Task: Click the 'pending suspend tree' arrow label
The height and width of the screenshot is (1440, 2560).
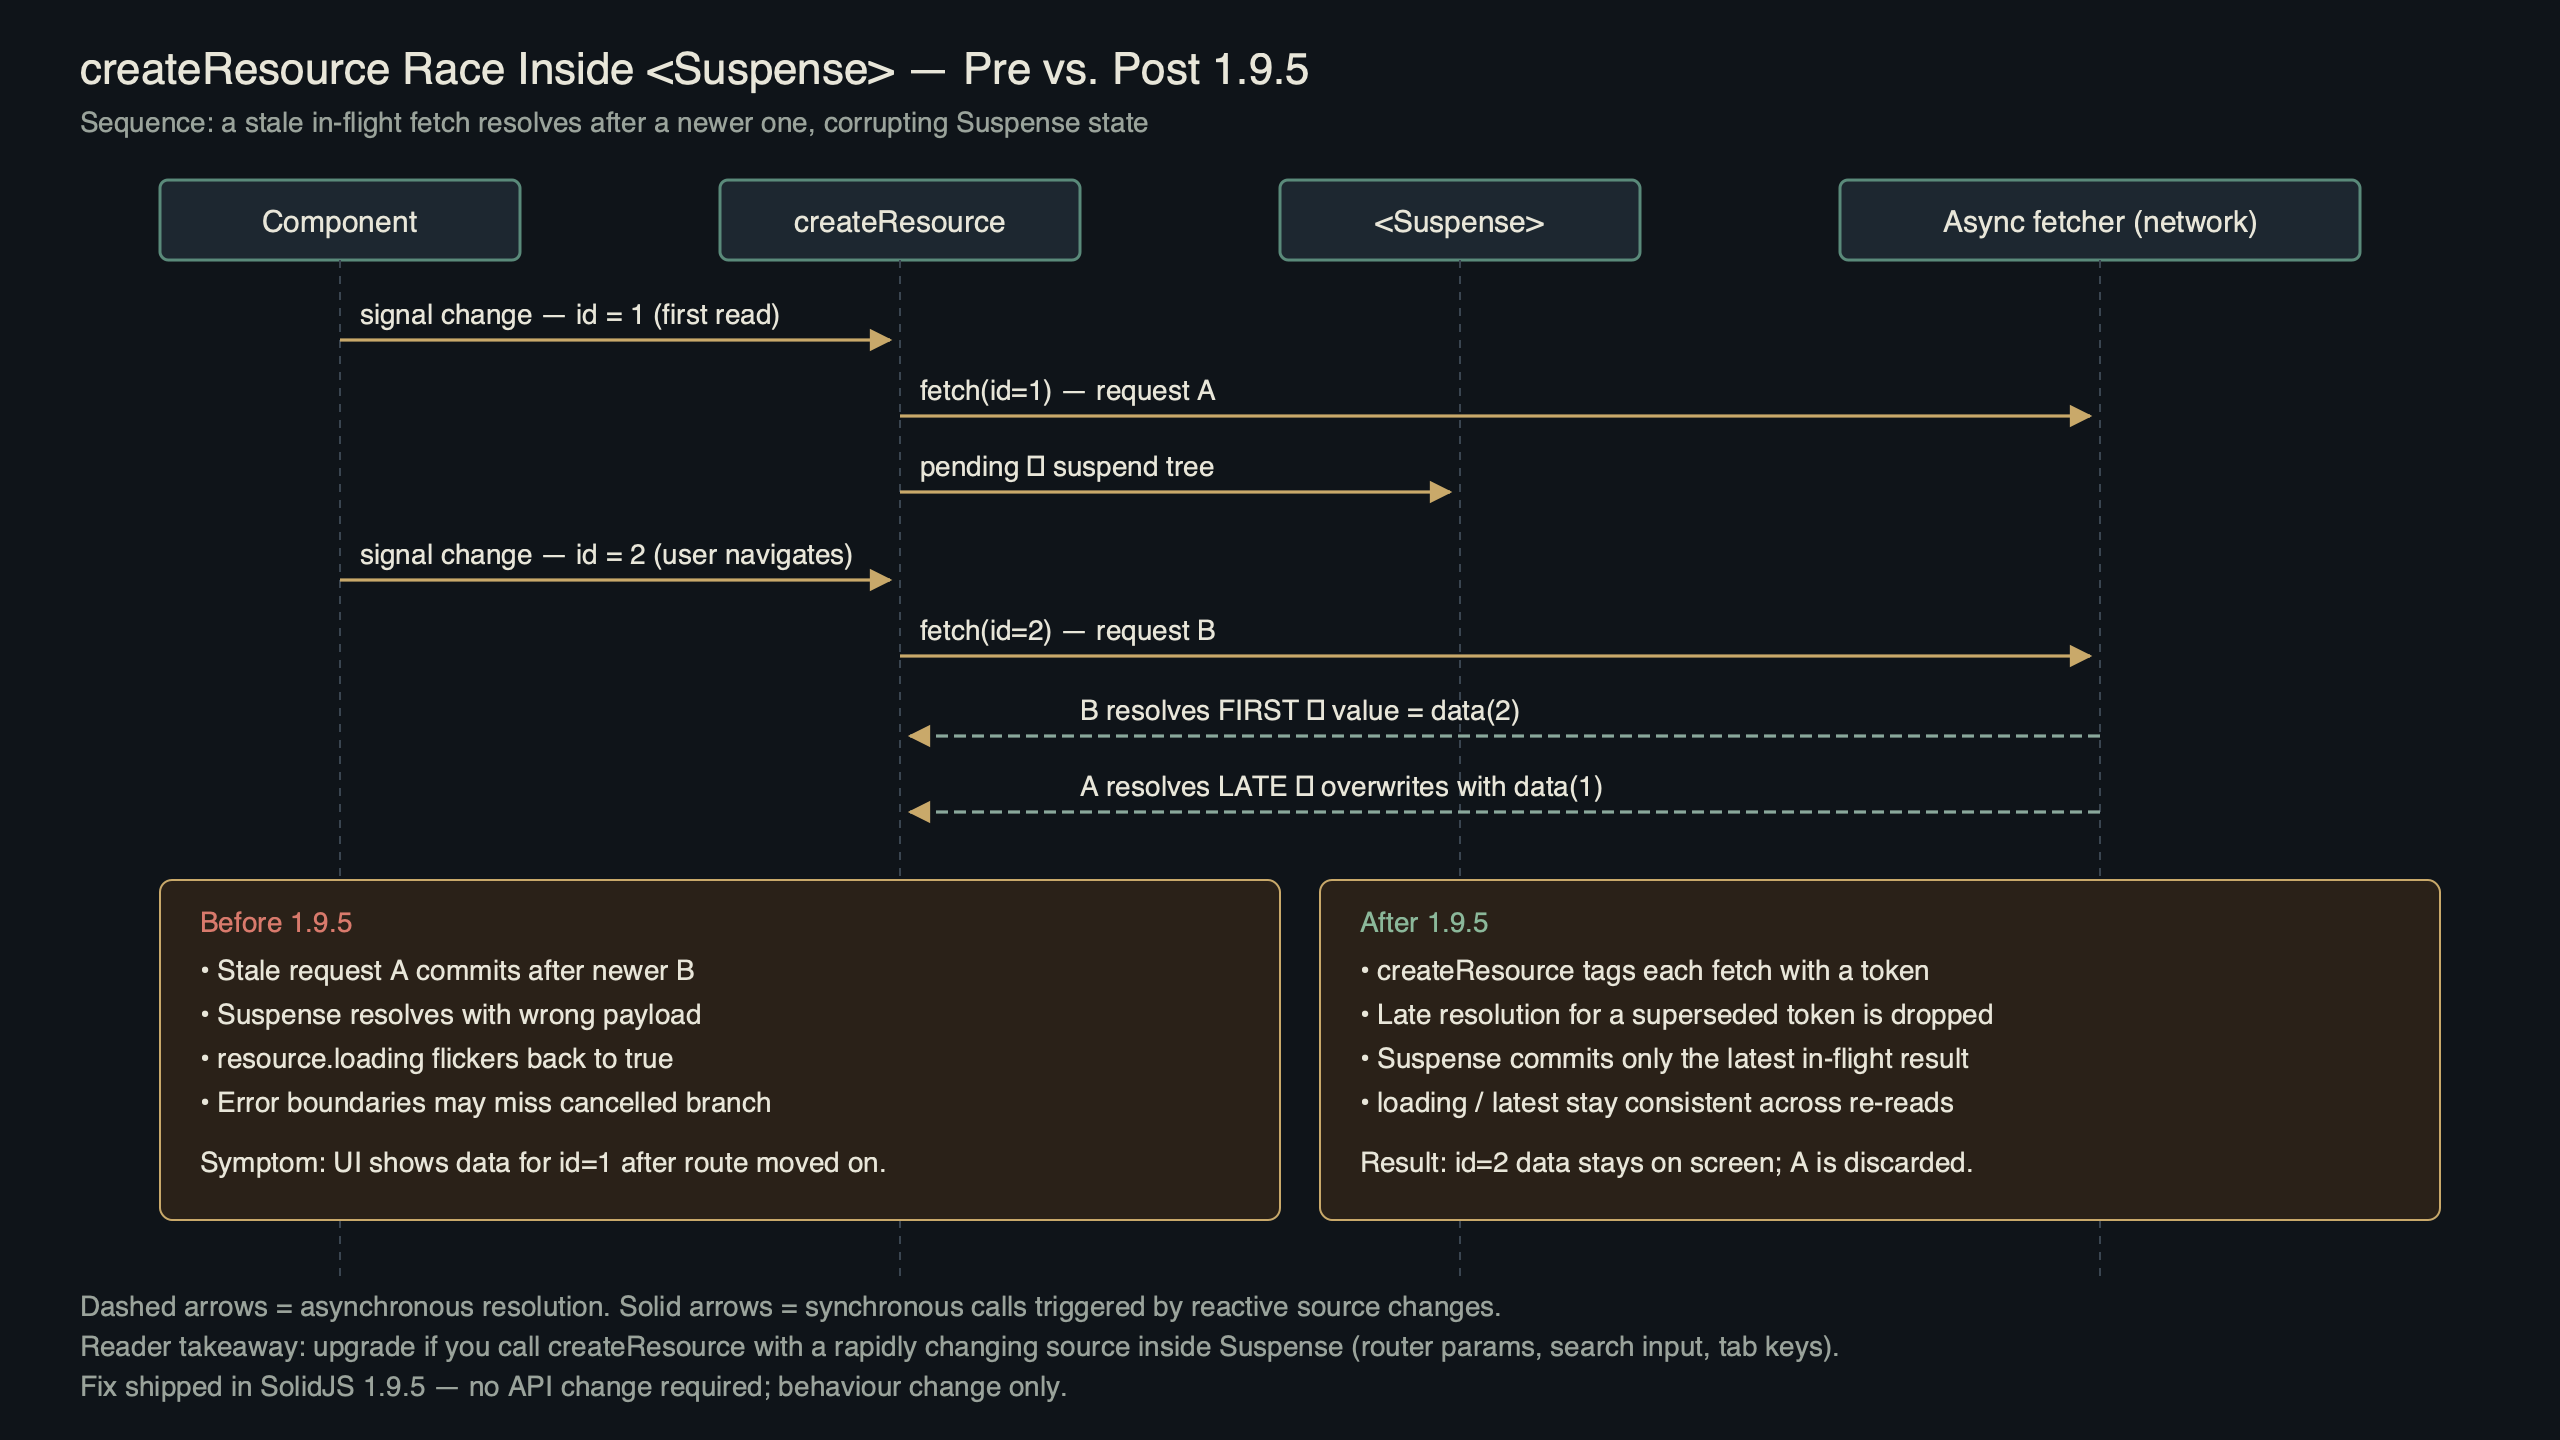Action: [1065, 466]
